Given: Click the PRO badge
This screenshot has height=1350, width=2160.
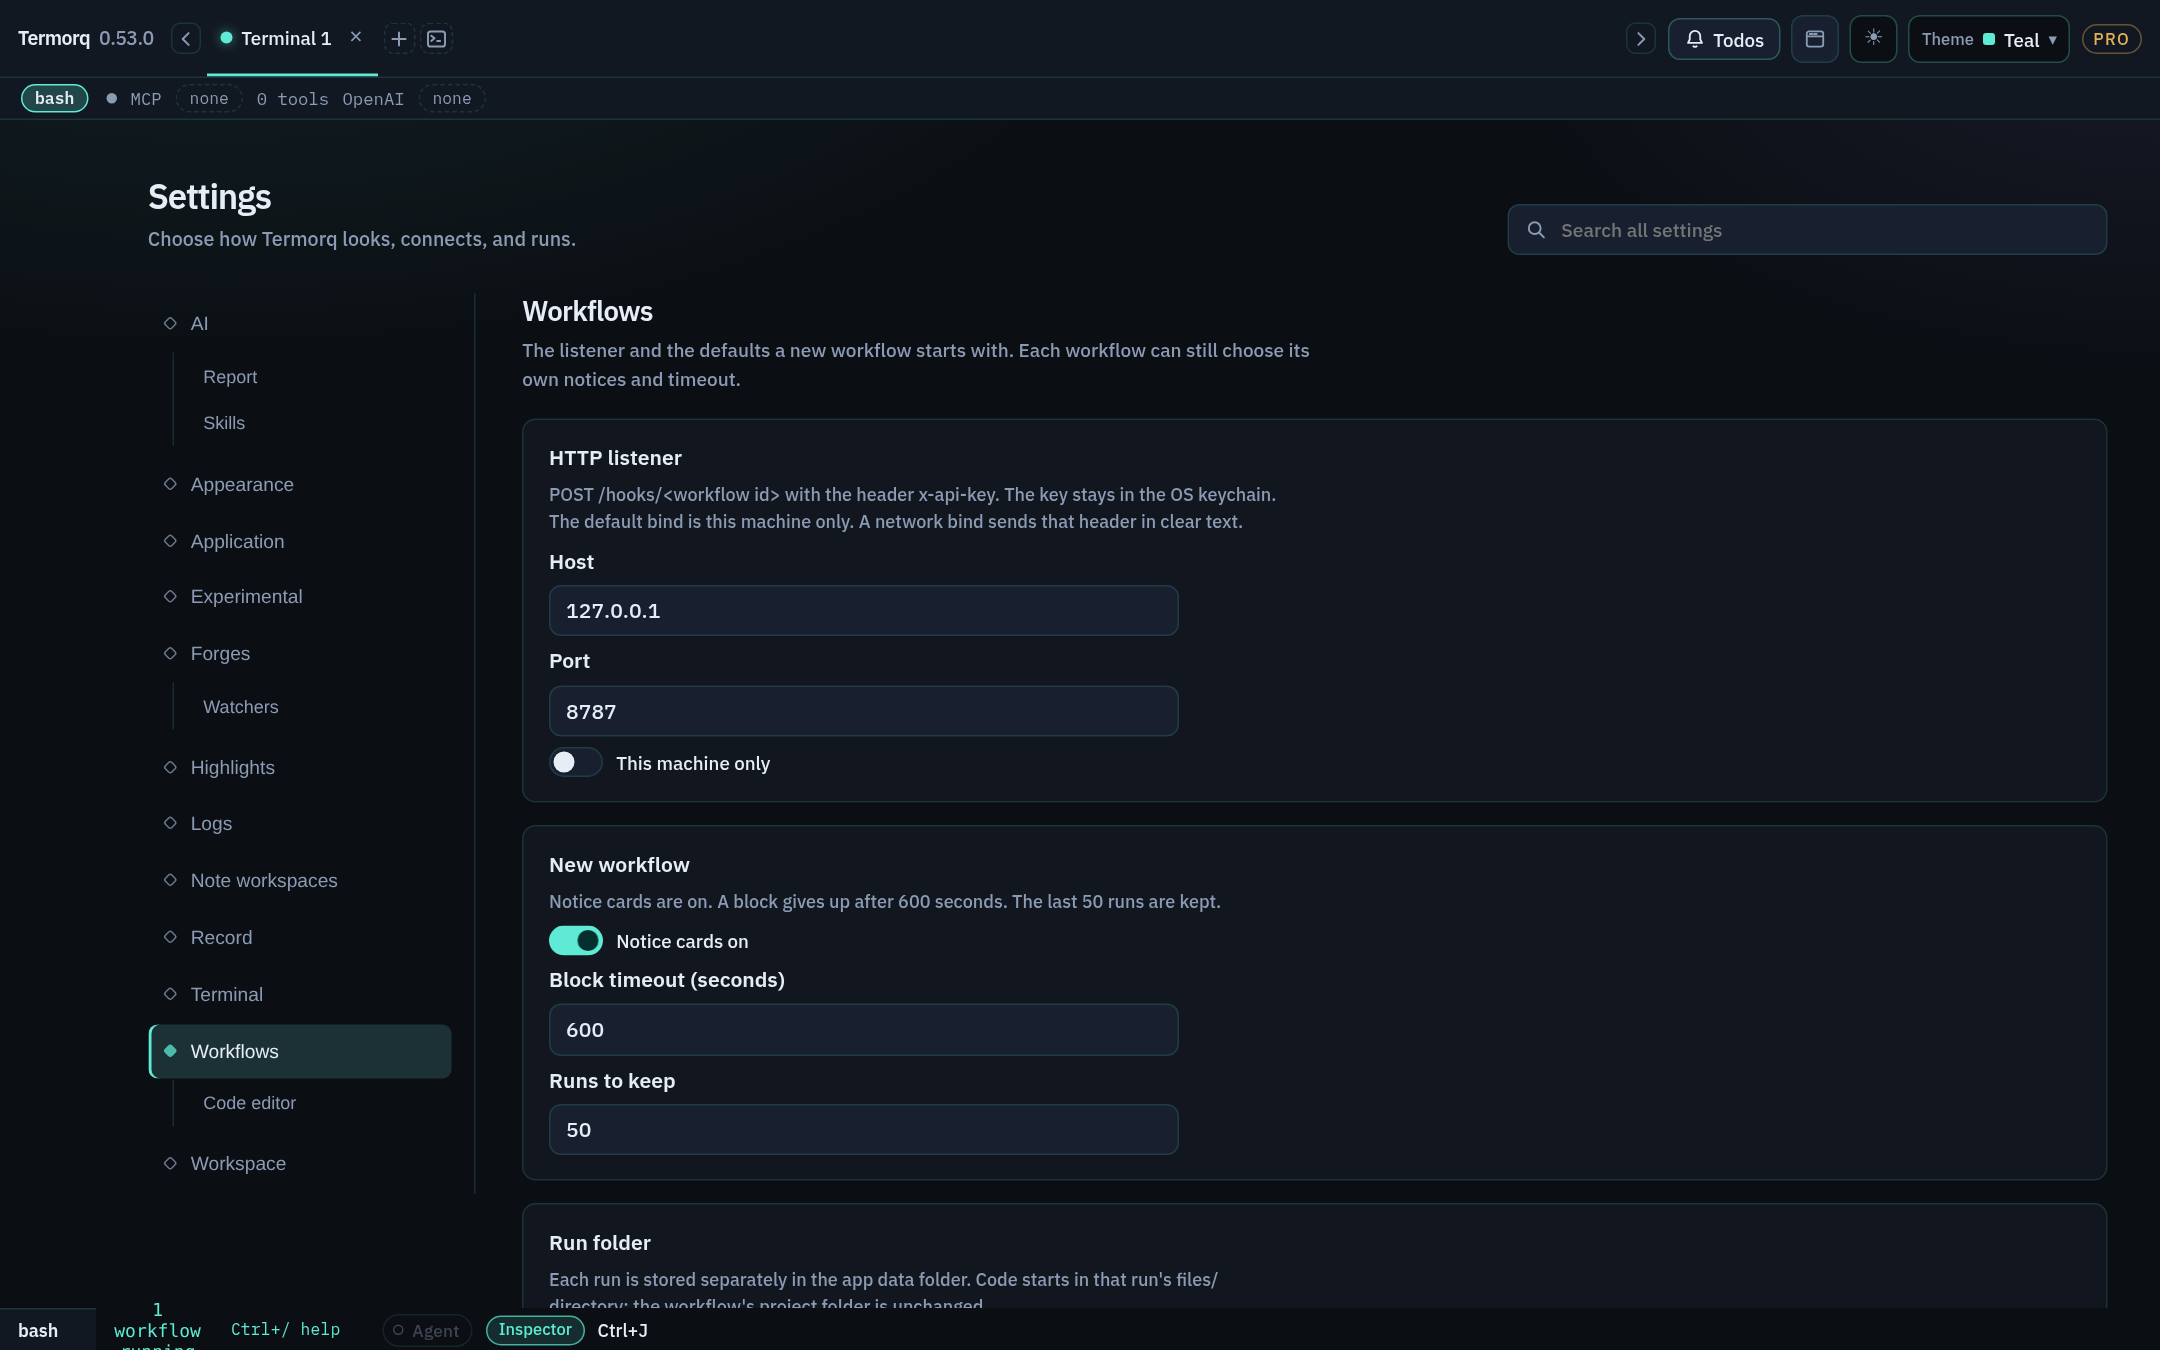Looking at the screenshot, I should tap(2111, 39).
